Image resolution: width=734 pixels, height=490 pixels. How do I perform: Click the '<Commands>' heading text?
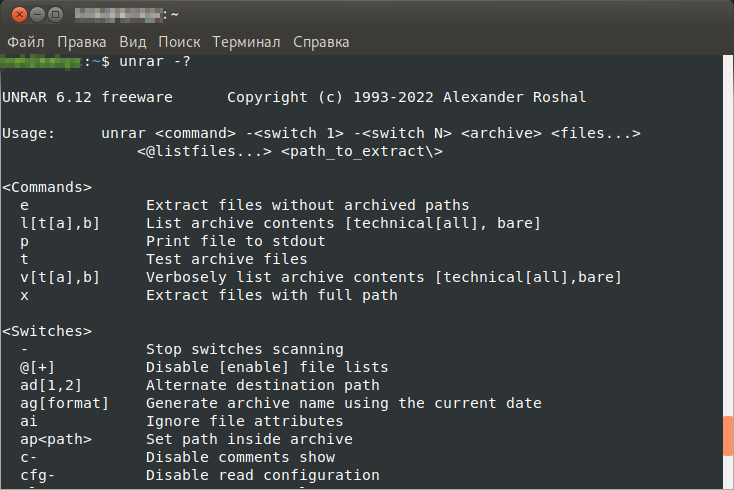click(x=47, y=187)
